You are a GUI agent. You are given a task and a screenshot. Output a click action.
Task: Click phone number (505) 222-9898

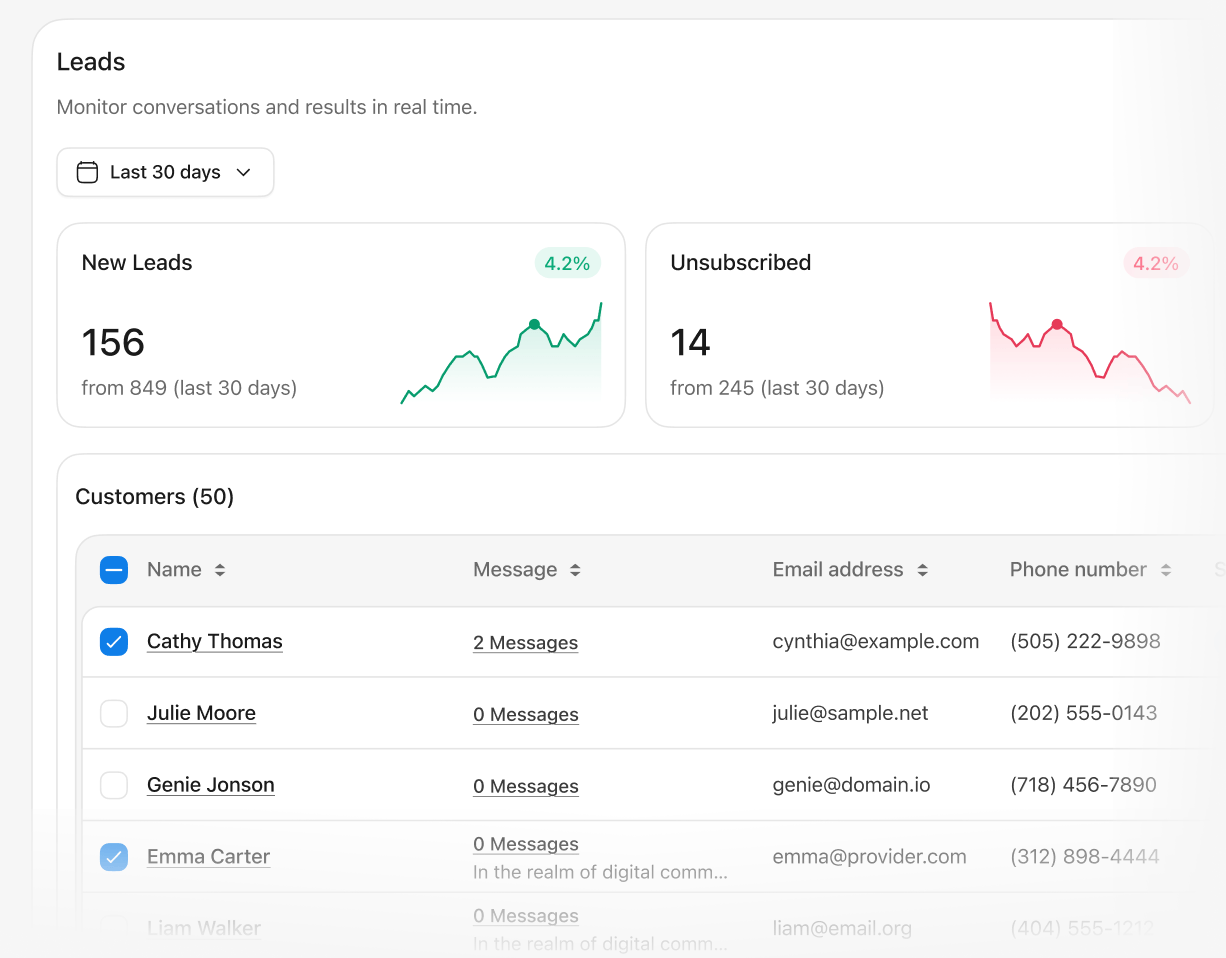(x=1085, y=642)
